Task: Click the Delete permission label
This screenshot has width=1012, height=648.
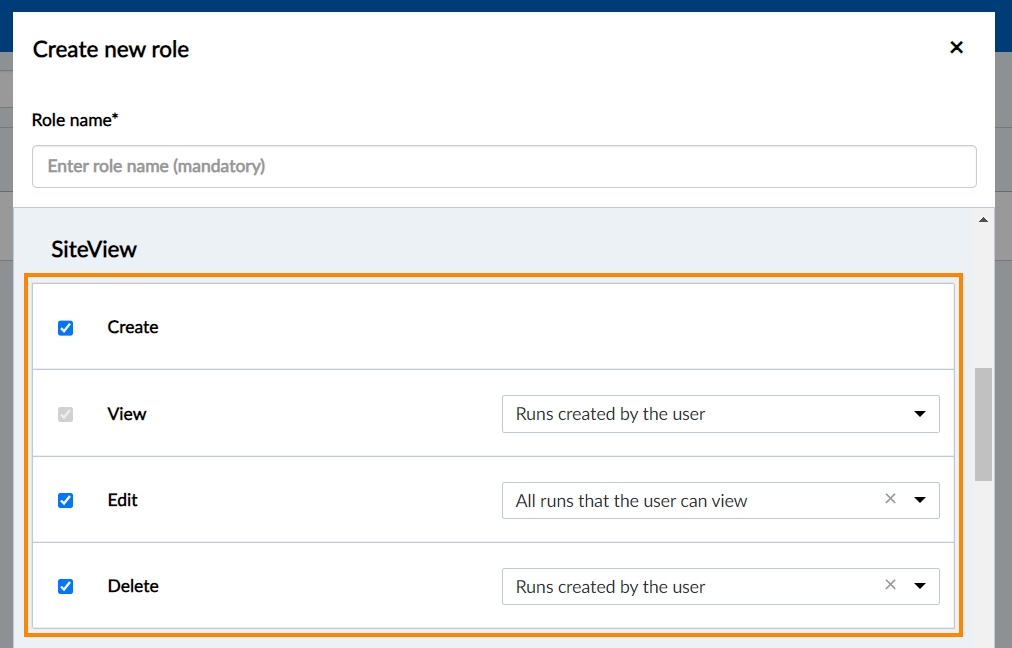Action: click(133, 585)
